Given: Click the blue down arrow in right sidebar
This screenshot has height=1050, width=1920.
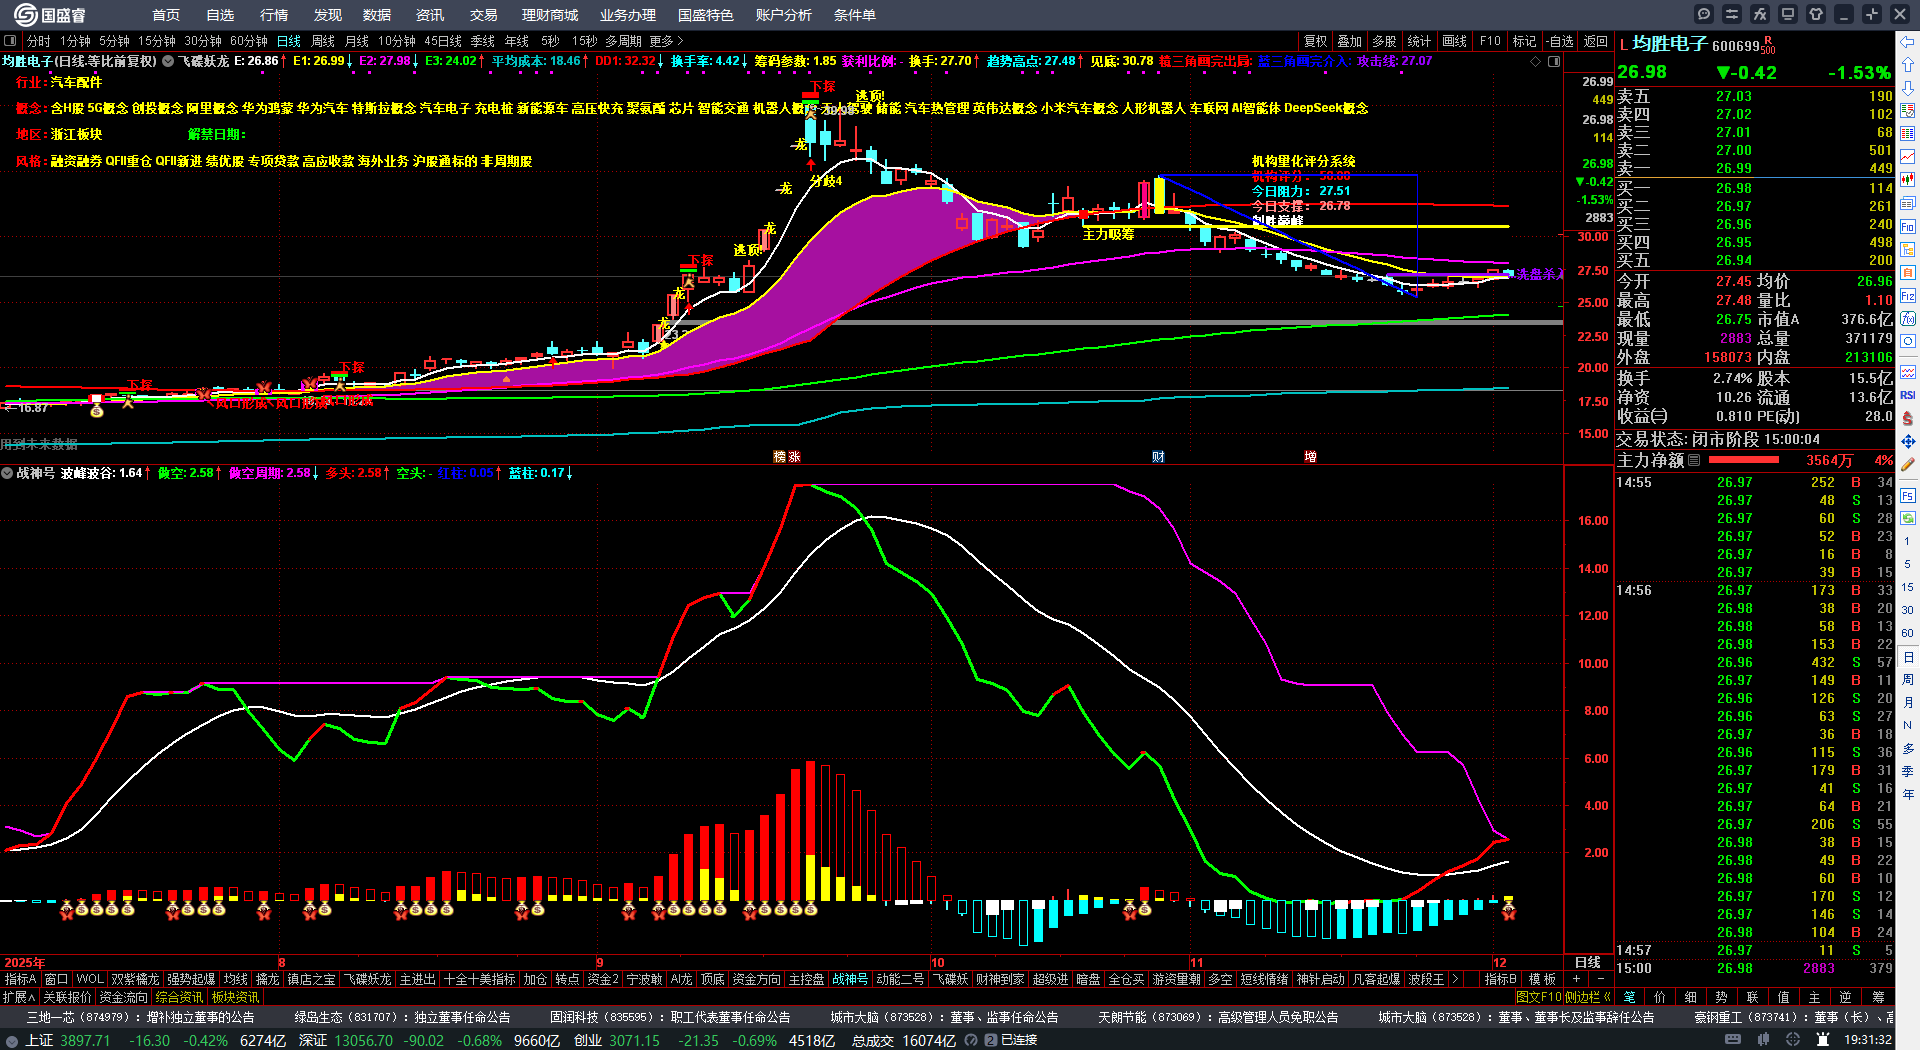Looking at the screenshot, I should 1908,87.
